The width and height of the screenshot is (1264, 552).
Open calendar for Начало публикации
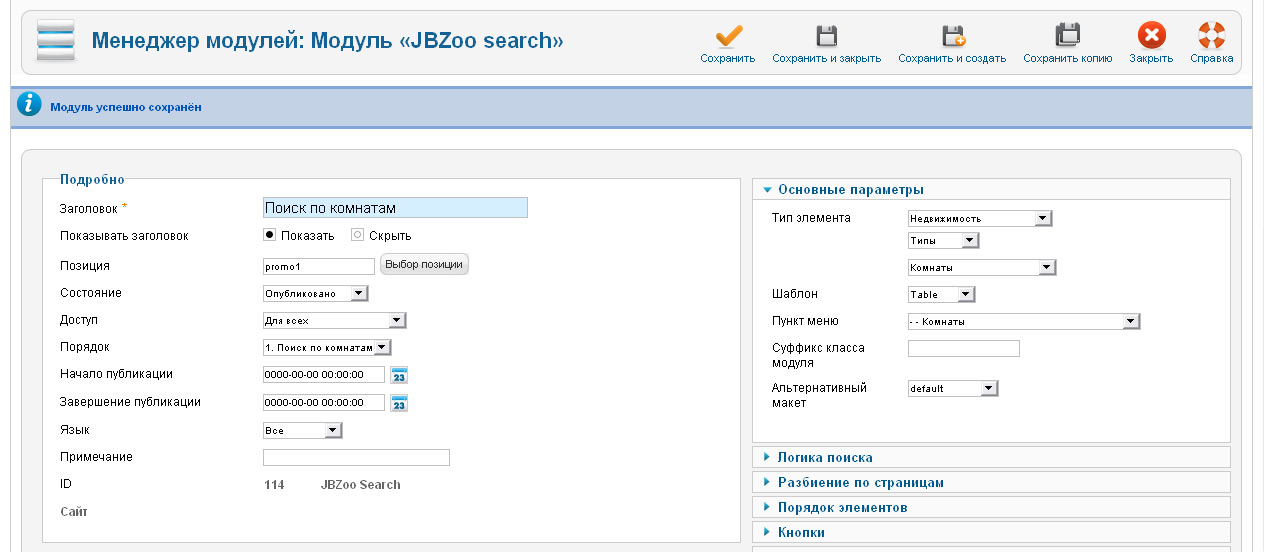[x=399, y=376]
